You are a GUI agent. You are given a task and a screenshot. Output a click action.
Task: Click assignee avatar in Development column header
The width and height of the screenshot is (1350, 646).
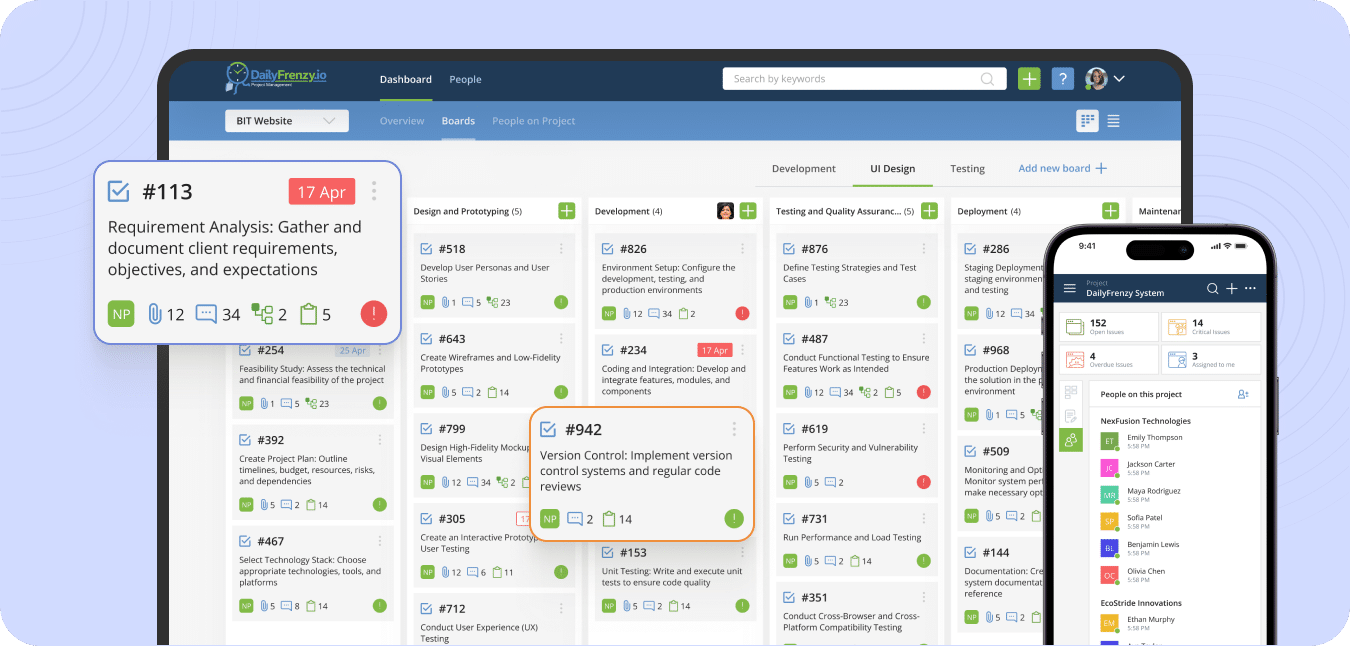pos(726,211)
